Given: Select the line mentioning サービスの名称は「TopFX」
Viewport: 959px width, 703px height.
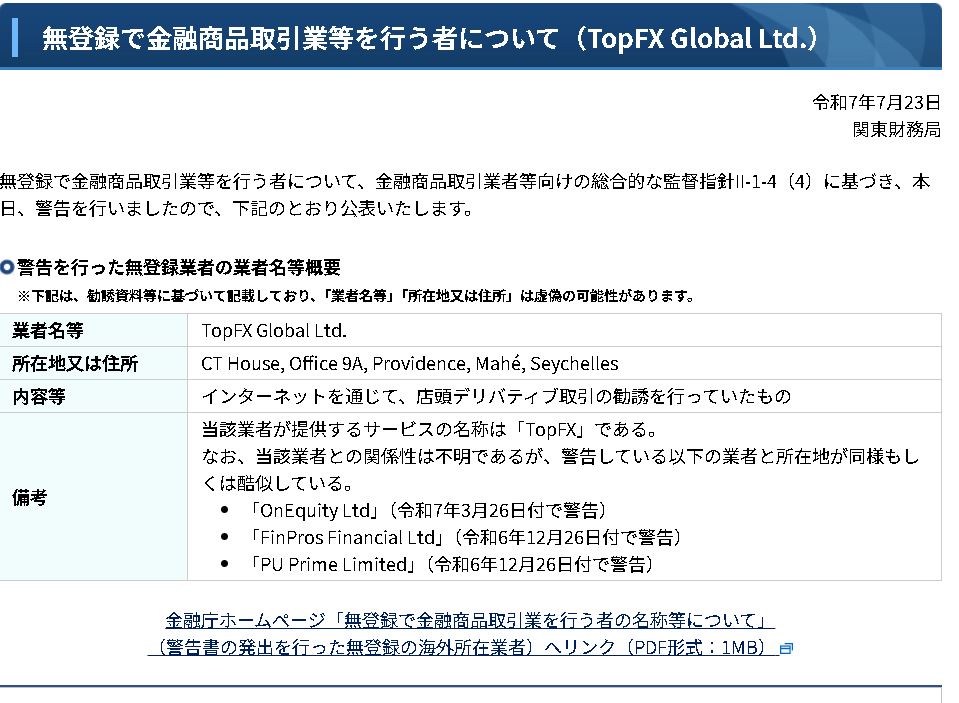Looking at the screenshot, I should pyautogui.click(x=430, y=430).
